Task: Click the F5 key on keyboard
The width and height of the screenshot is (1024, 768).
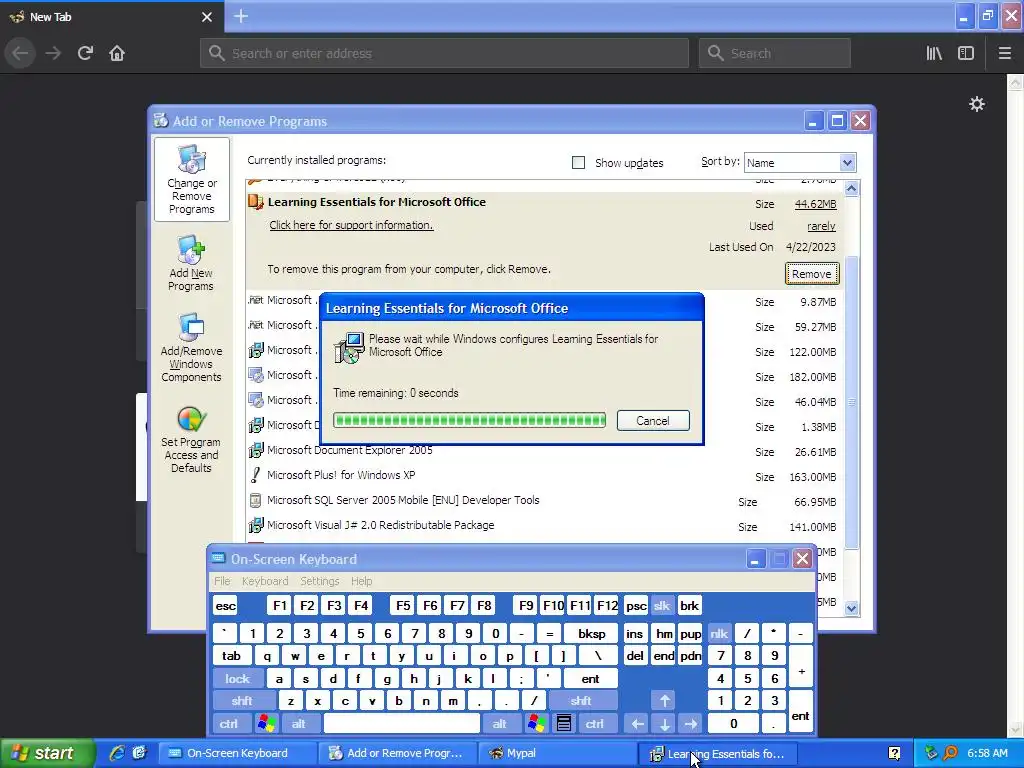Action: 403,605
